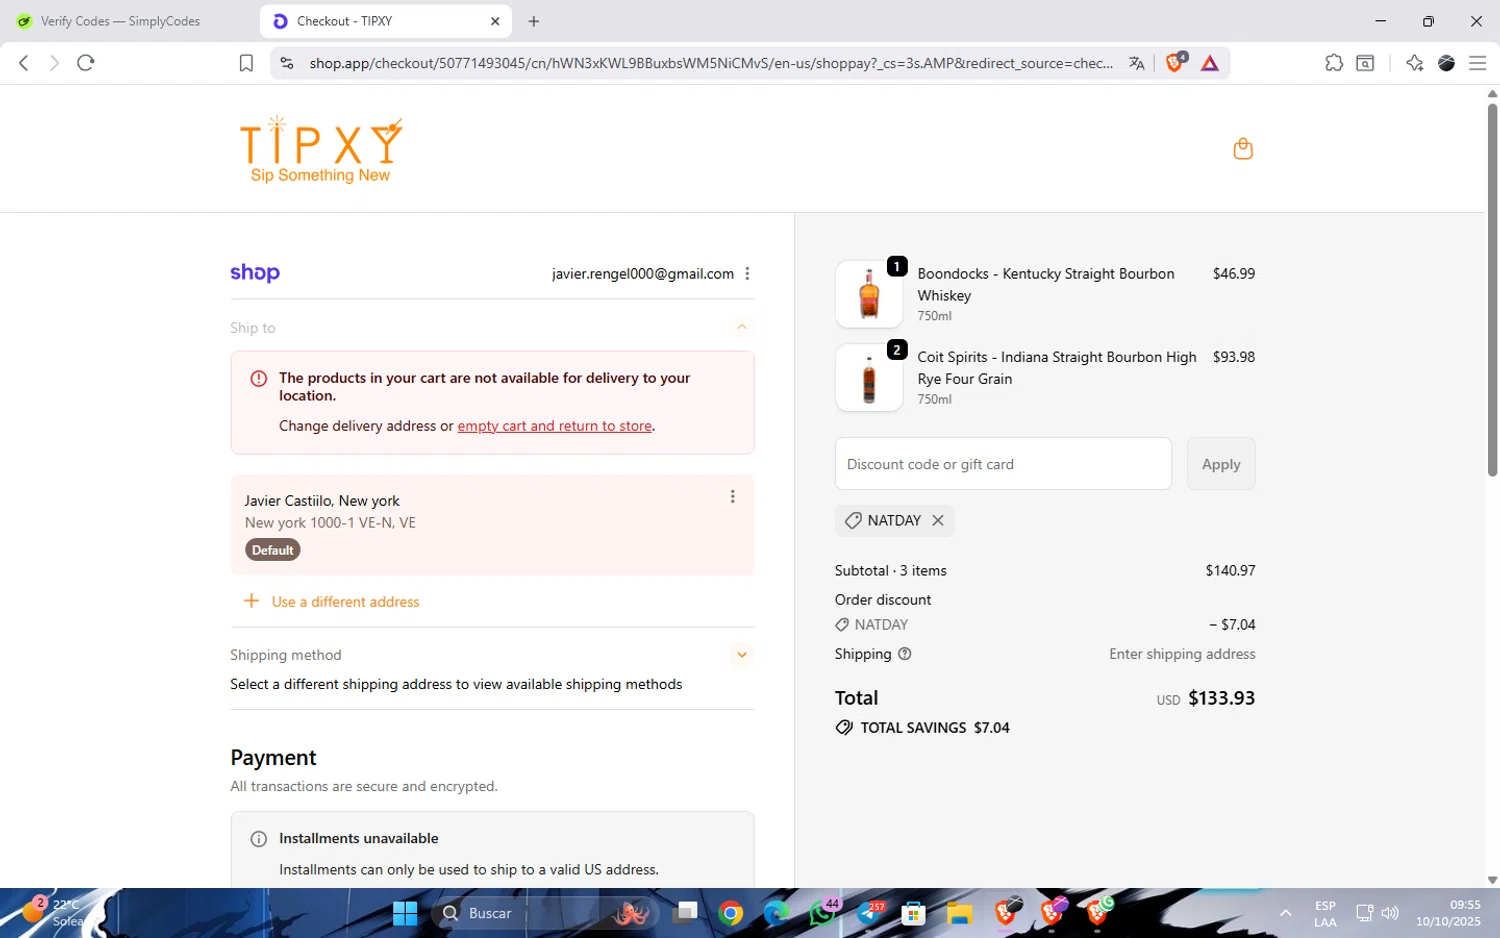Go forward in browser history
This screenshot has width=1500, height=938.
click(54, 63)
